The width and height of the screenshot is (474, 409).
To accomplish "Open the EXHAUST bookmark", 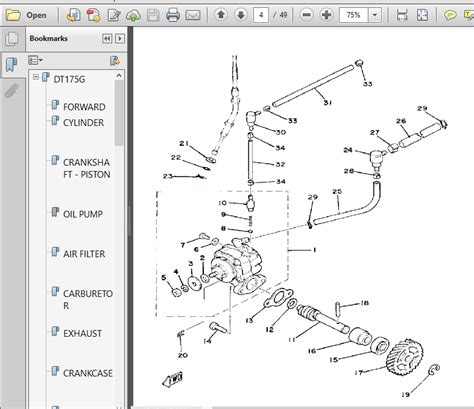I will click(82, 333).
